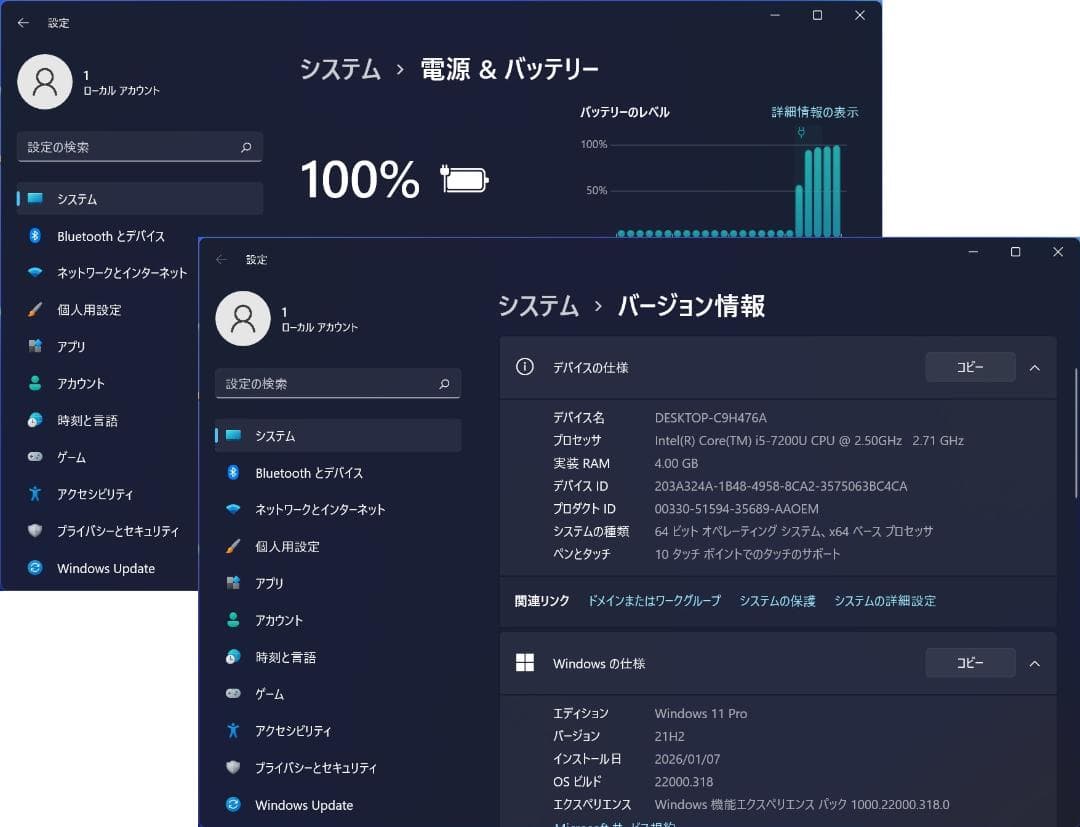Collapse the Windows の仕様 section chevron
Screen dimensions: 1080x827
[1035, 662]
